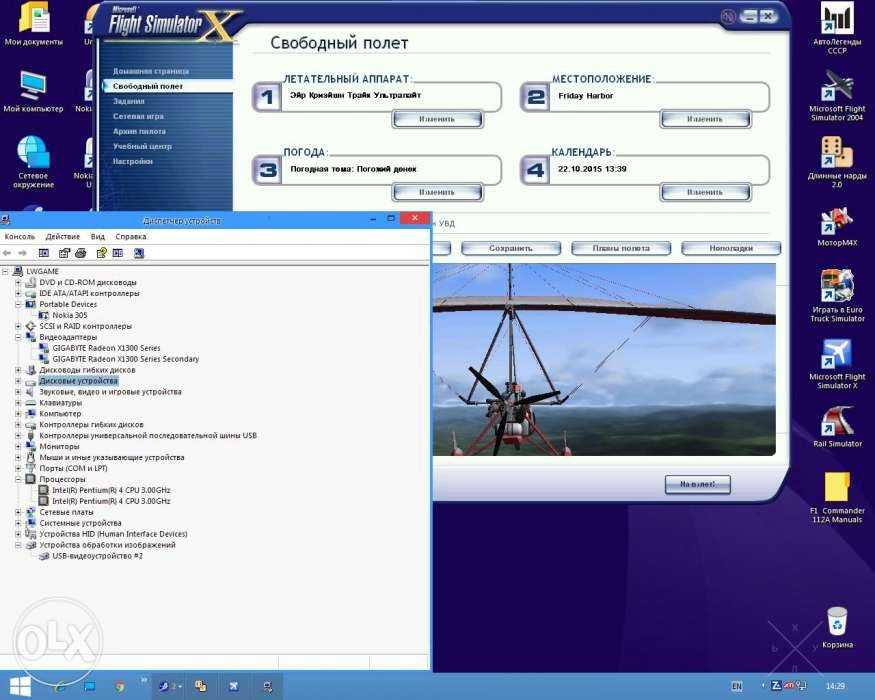Image resolution: width=875 pixels, height=700 pixels.
Task: Open Сетевая игра in Flight Simulator sidebar
Action: 139,117
